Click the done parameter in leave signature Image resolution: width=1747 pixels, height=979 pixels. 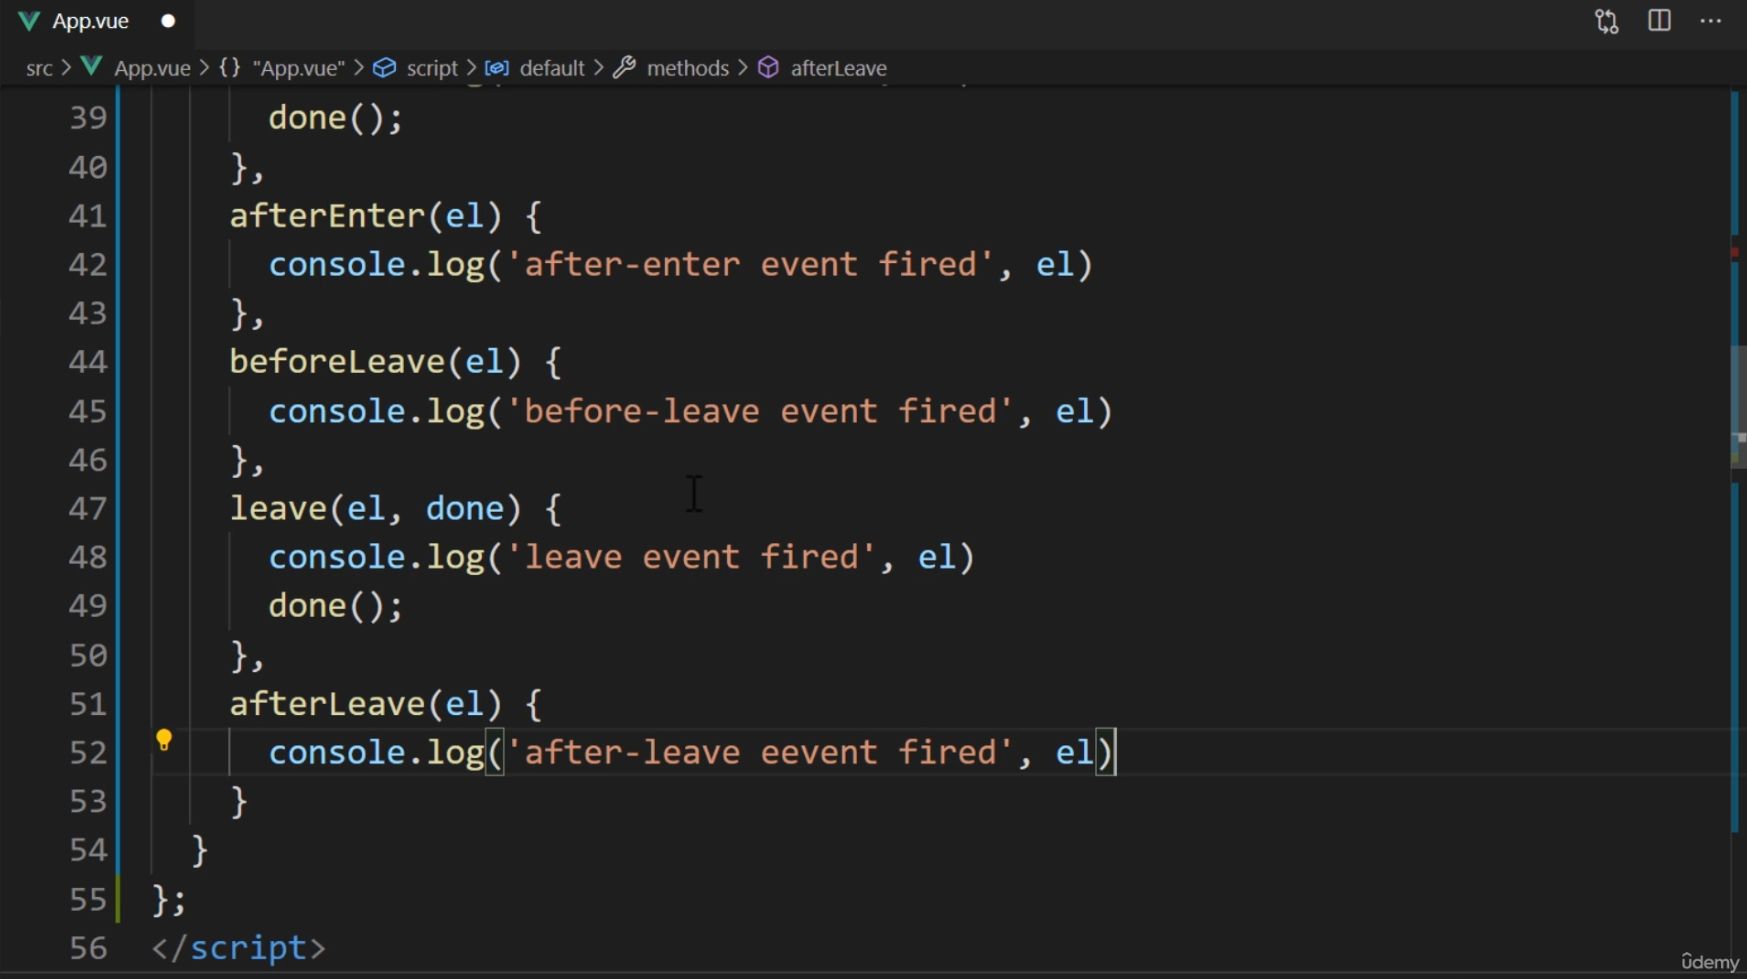pos(465,508)
